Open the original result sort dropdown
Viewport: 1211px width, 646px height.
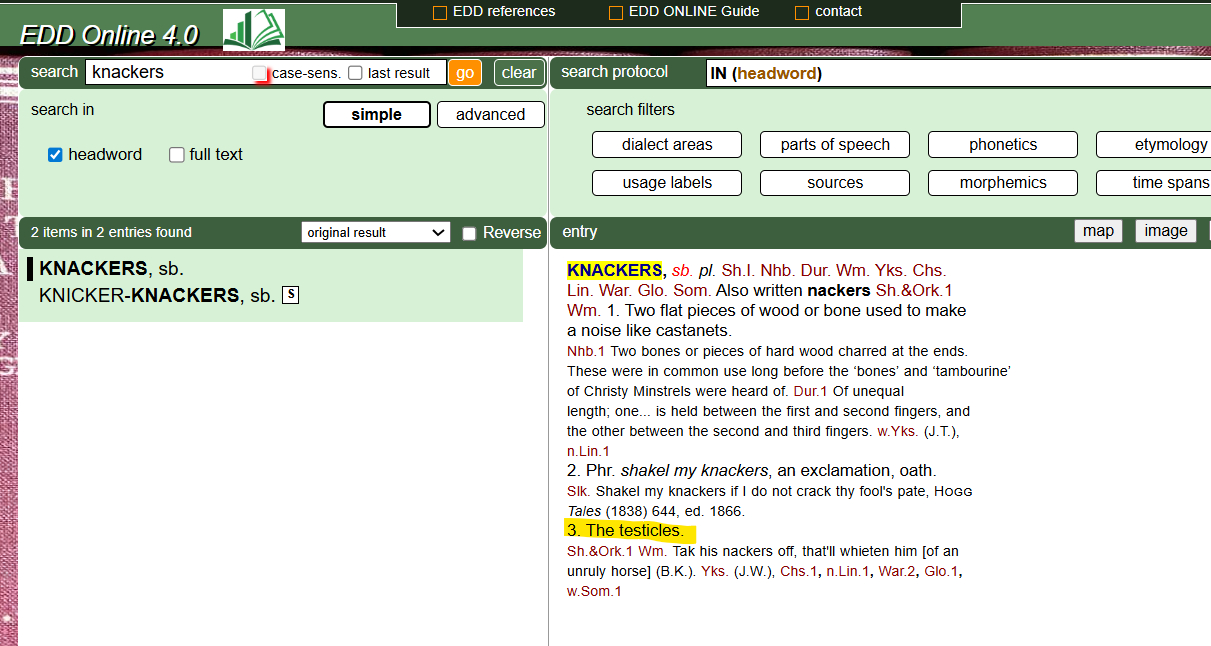(x=375, y=232)
